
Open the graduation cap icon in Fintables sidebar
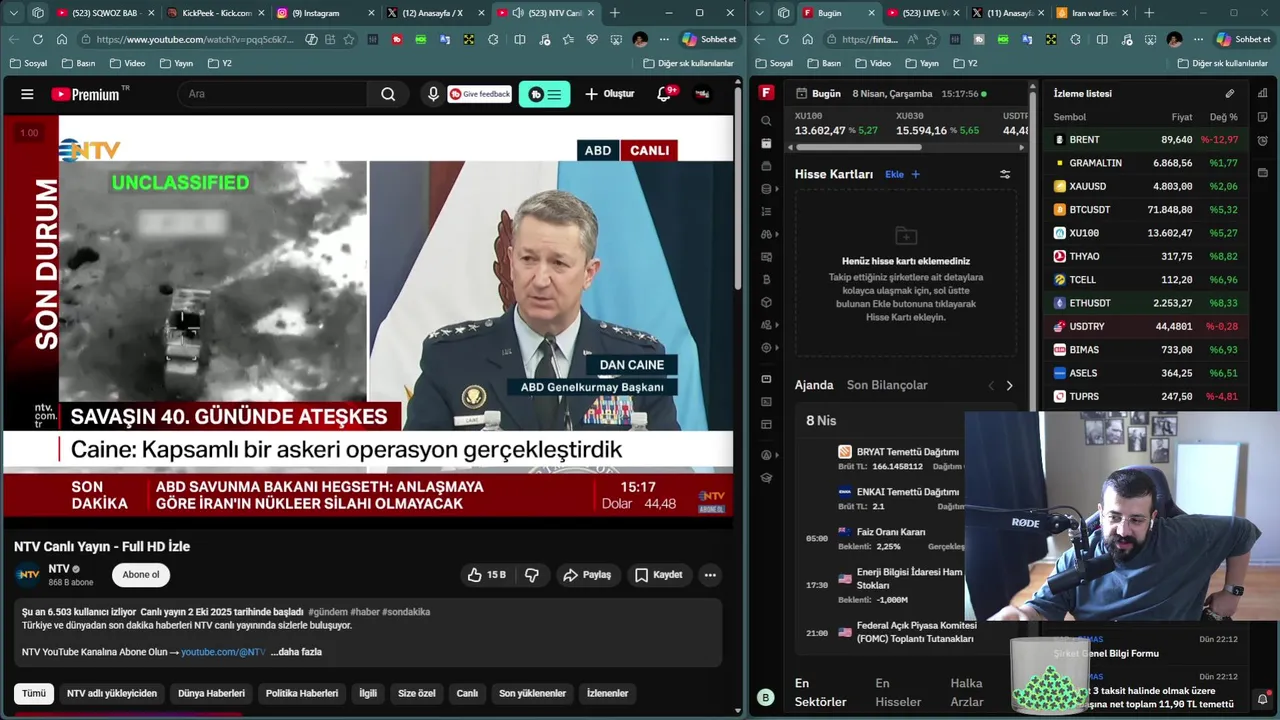(x=766, y=478)
